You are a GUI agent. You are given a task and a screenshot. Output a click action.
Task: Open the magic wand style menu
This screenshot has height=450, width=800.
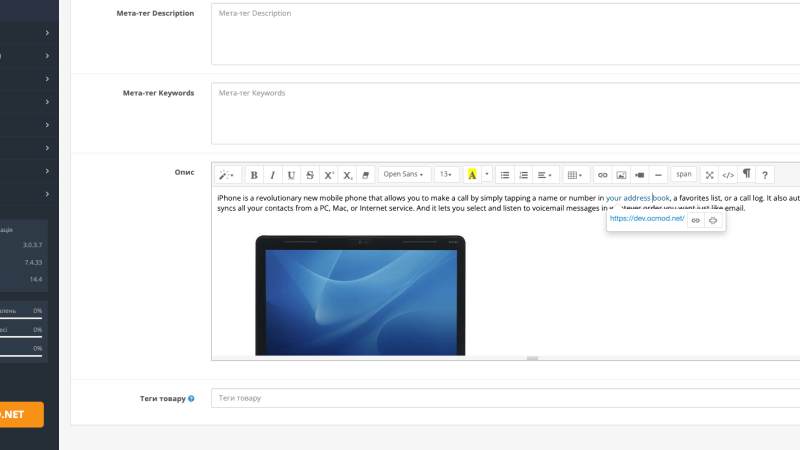click(227, 175)
